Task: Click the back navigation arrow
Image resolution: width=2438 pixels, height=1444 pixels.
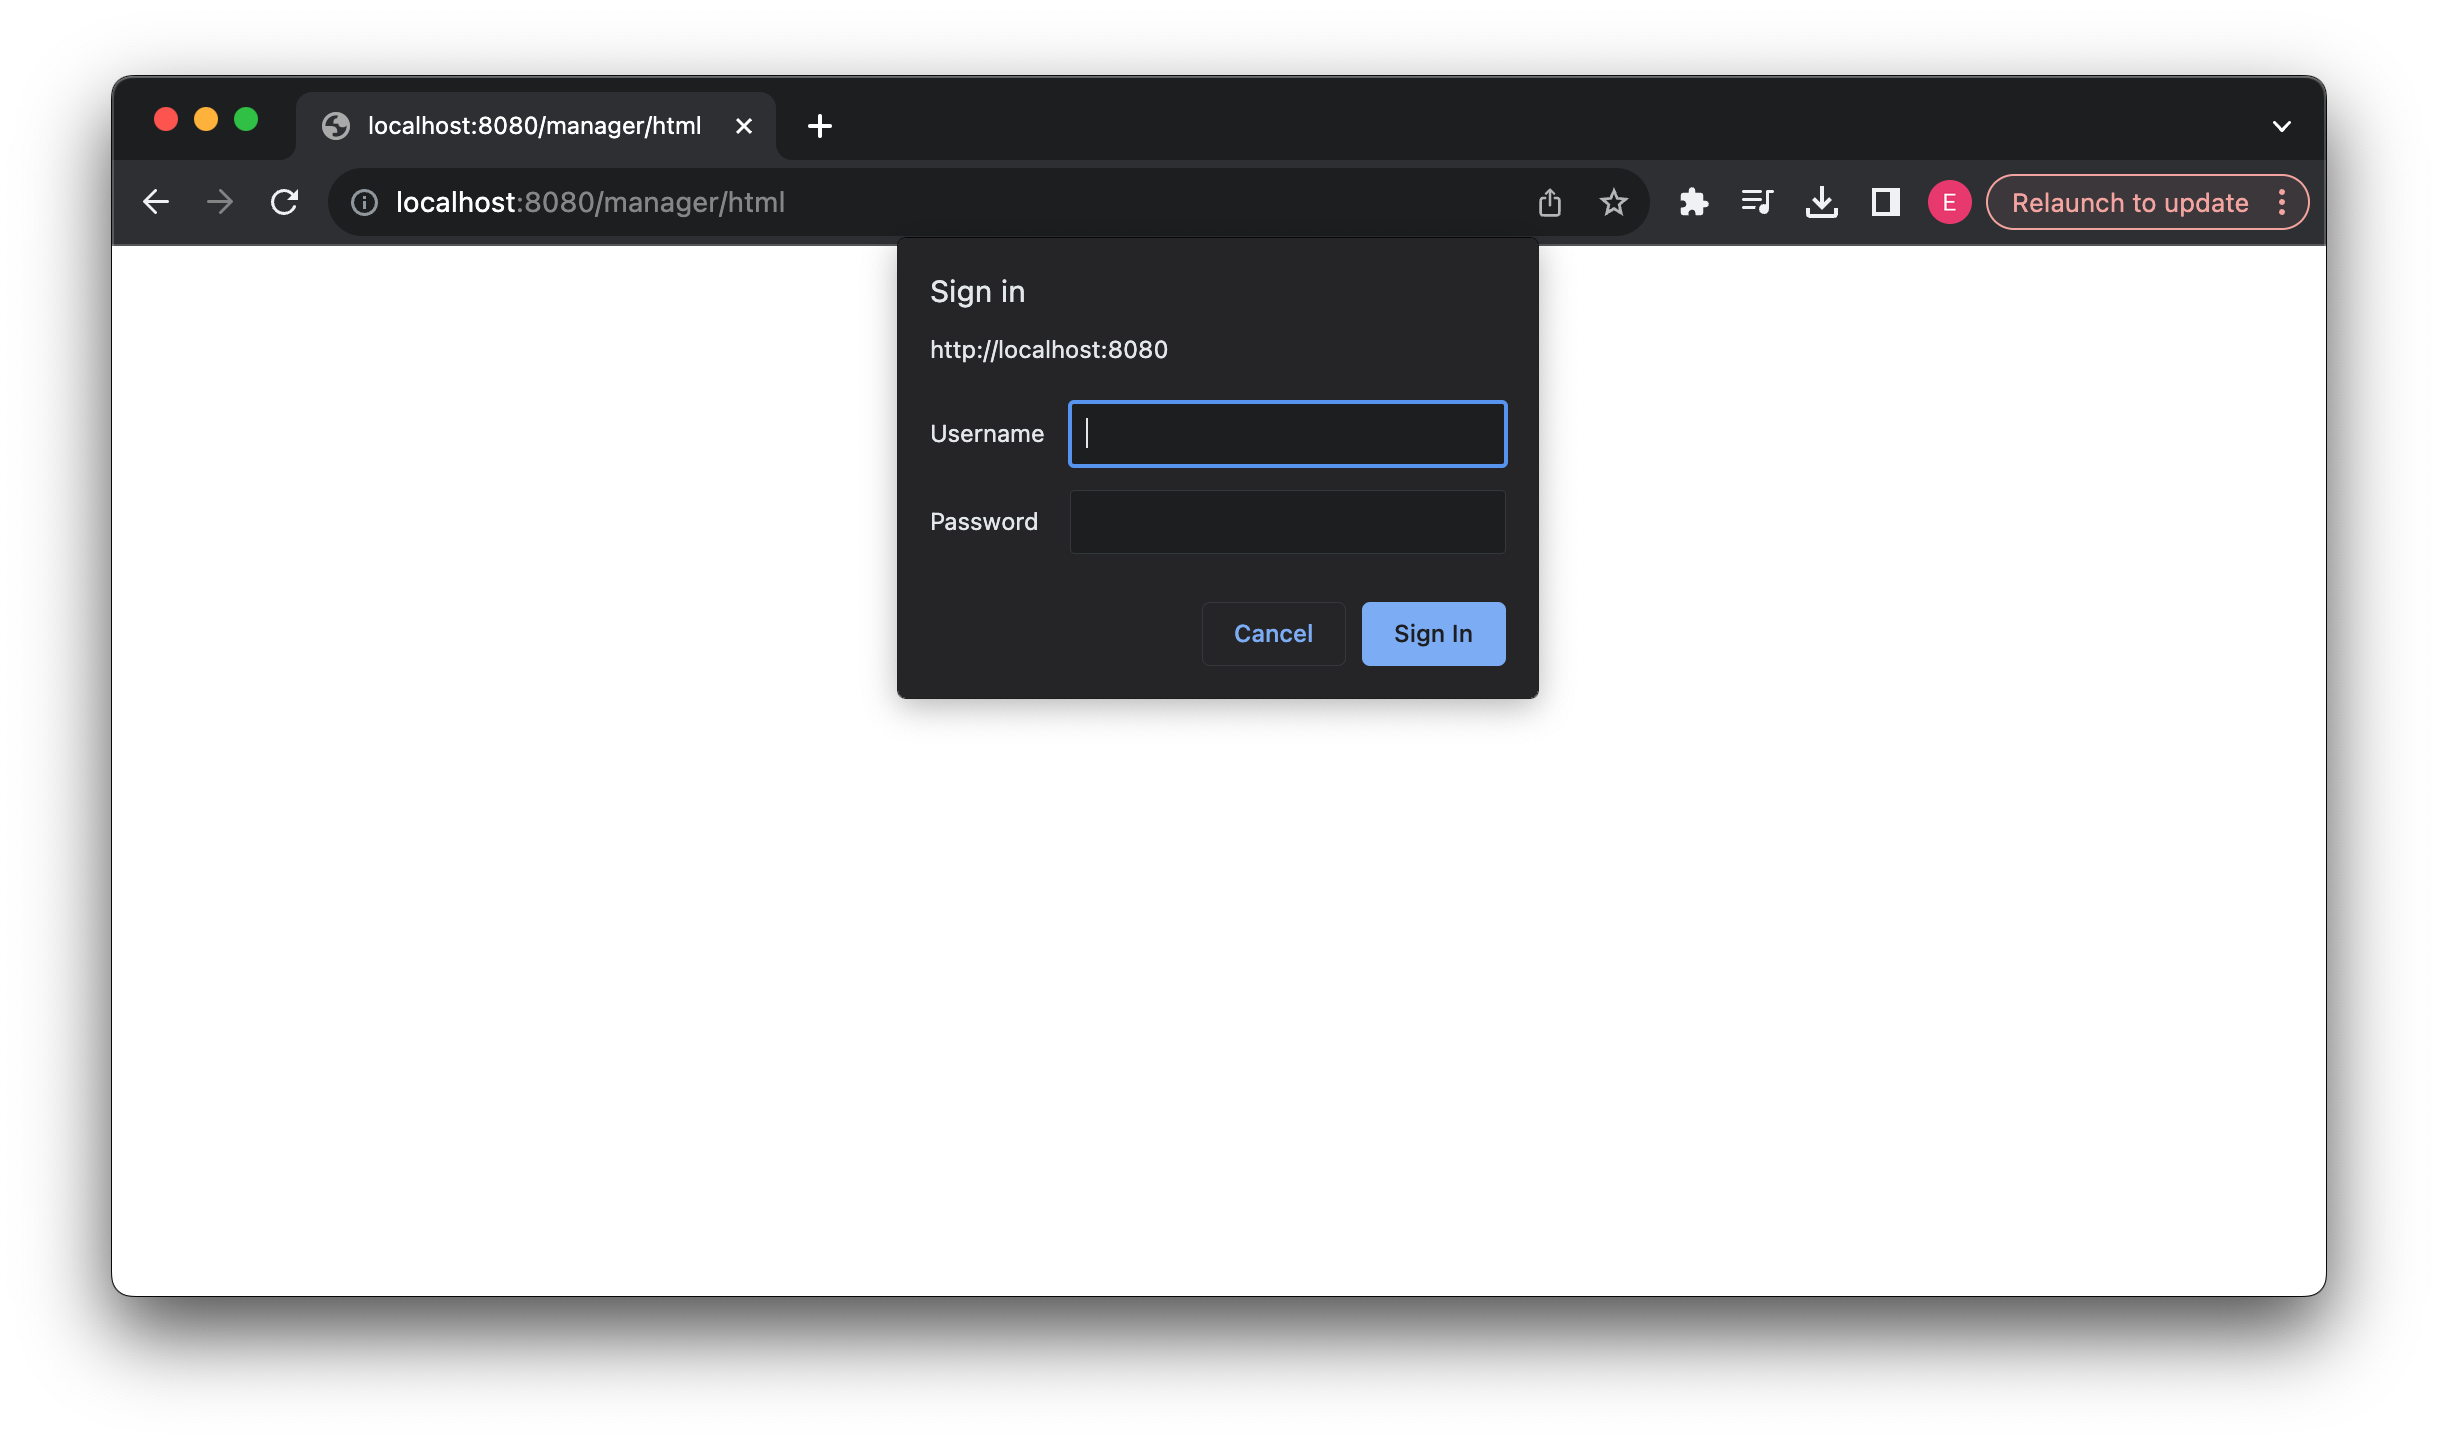Action: (x=156, y=202)
